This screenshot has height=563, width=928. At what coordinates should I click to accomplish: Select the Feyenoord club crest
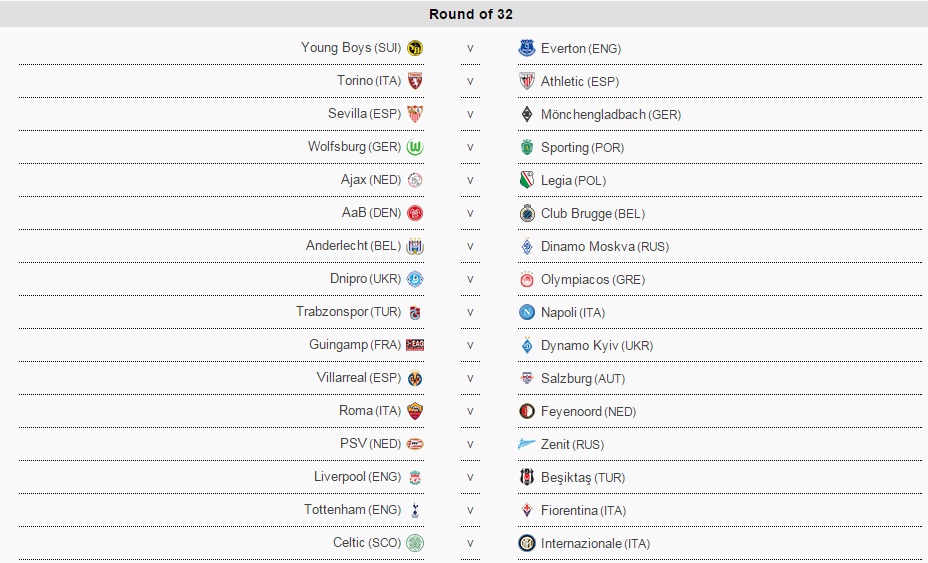[527, 411]
